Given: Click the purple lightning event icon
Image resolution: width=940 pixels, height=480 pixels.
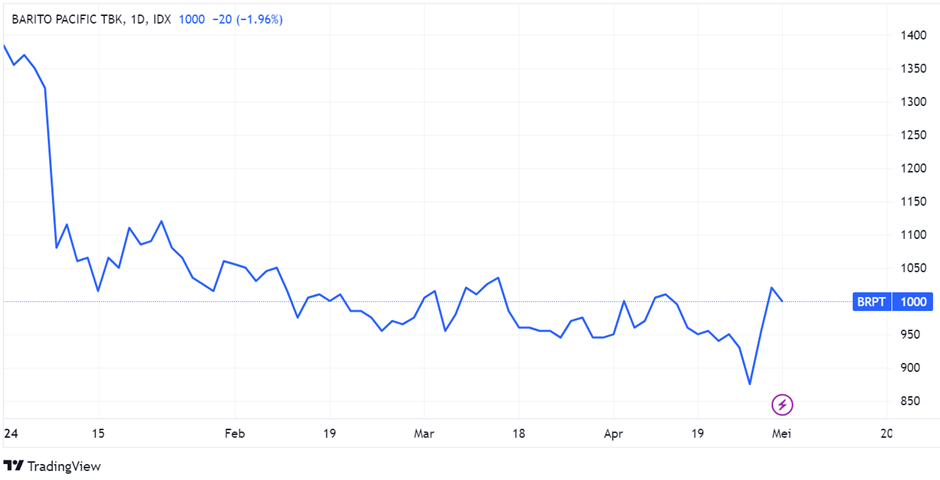Looking at the screenshot, I should (782, 405).
